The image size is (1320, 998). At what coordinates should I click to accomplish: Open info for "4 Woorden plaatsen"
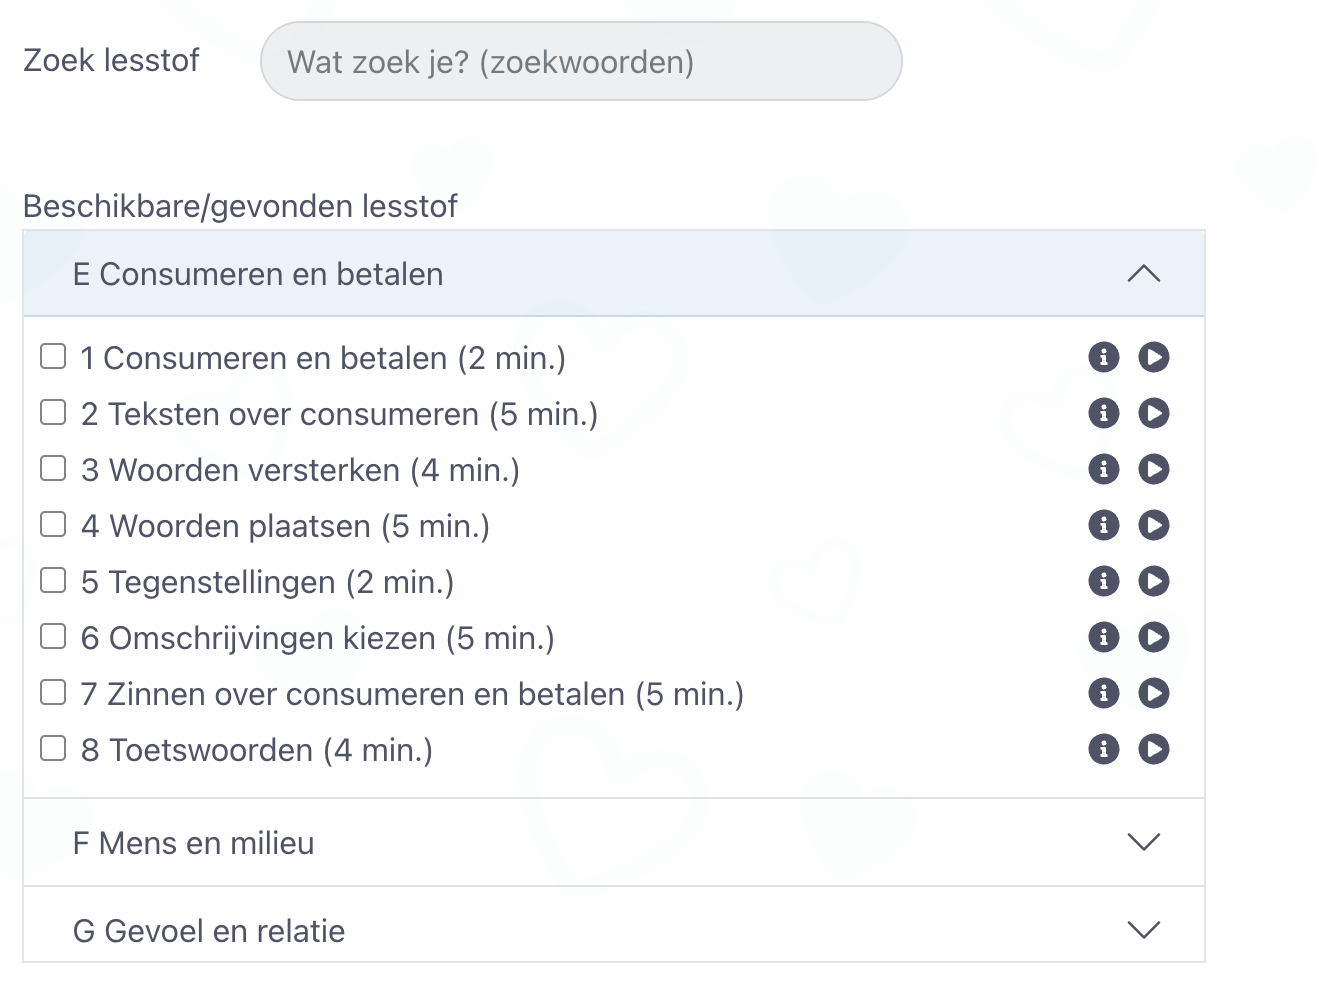coord(1104,525)
